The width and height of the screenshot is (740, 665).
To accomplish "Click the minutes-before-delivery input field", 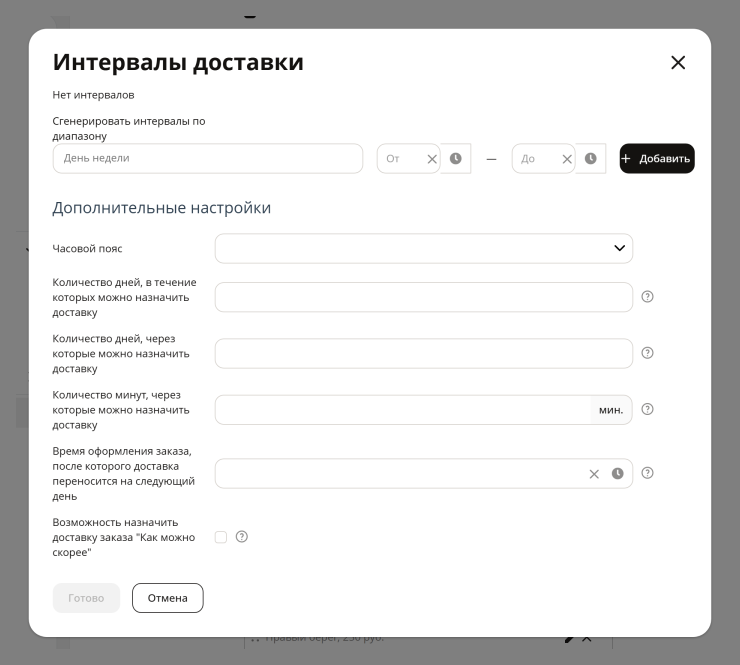I will 403,410.
